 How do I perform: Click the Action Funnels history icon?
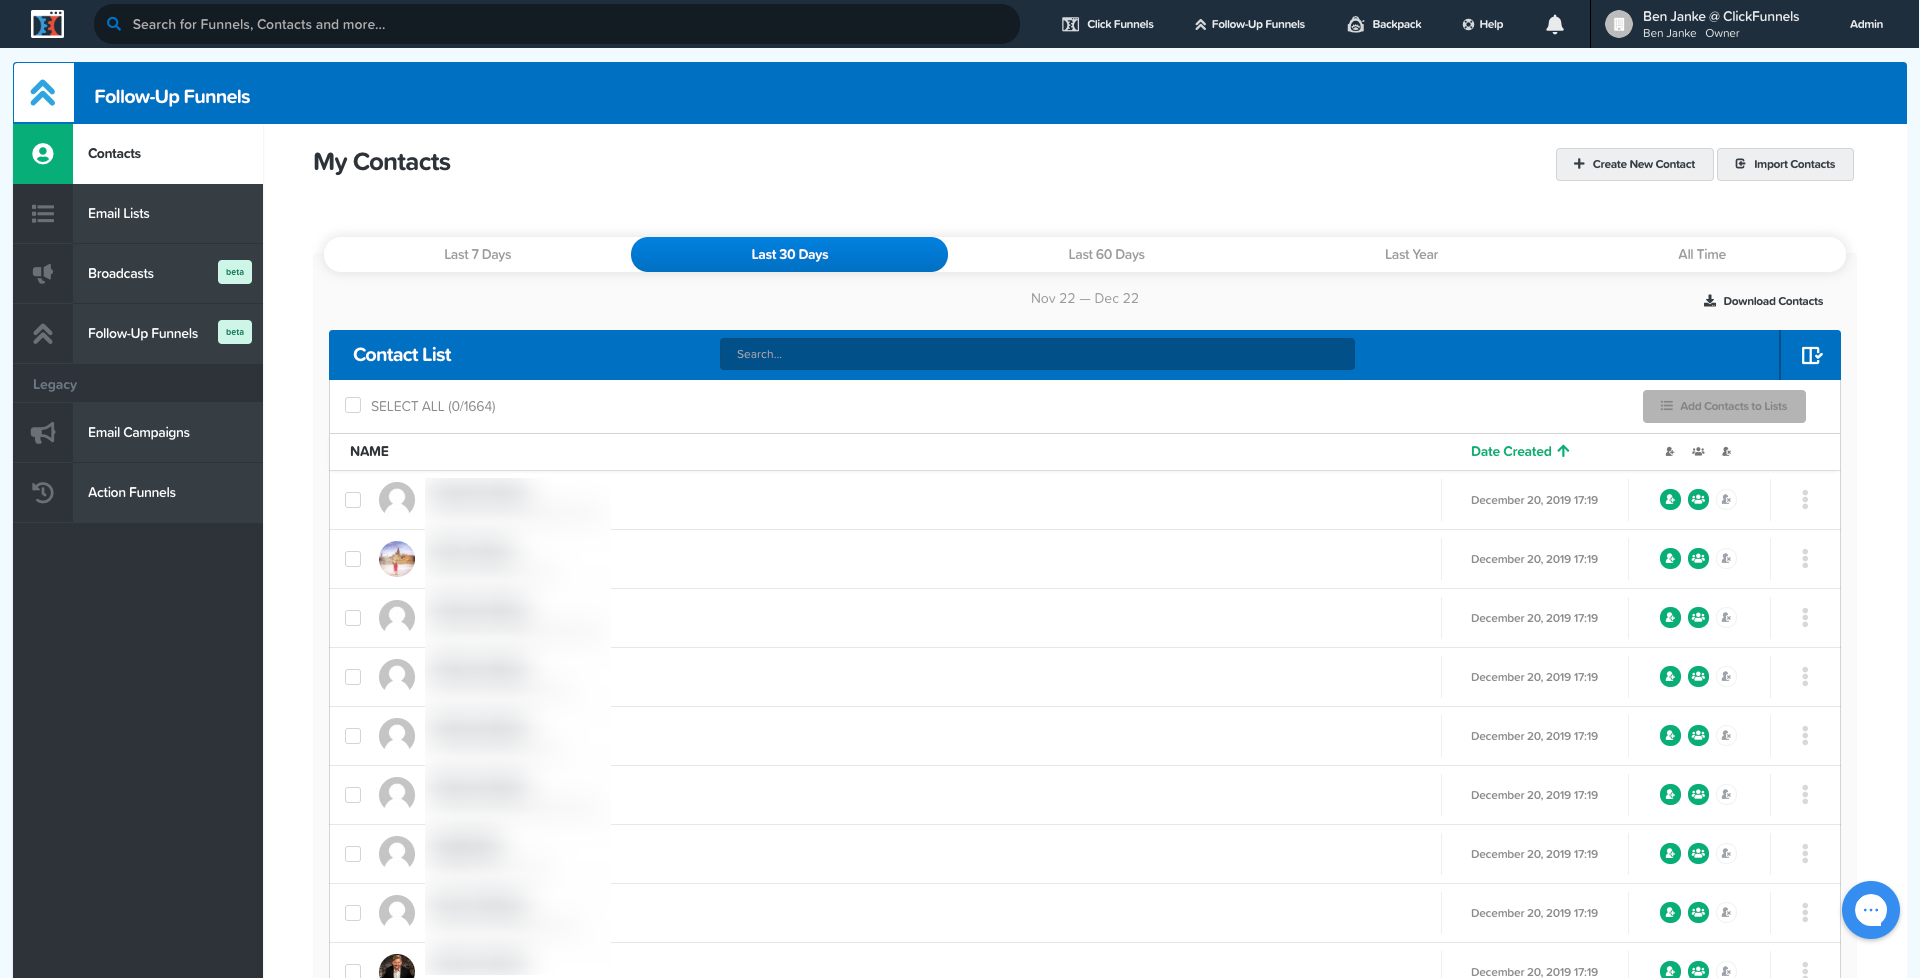(43, 493)
